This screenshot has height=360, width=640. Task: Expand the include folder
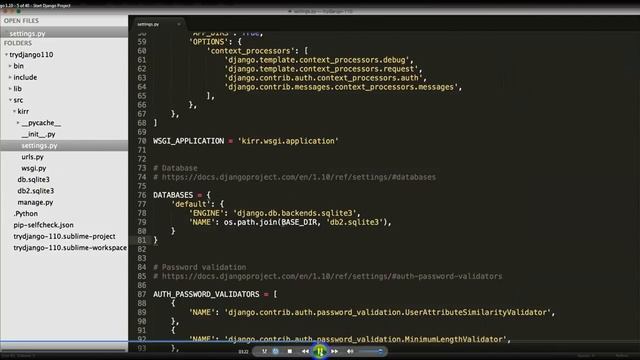[10, 77]
